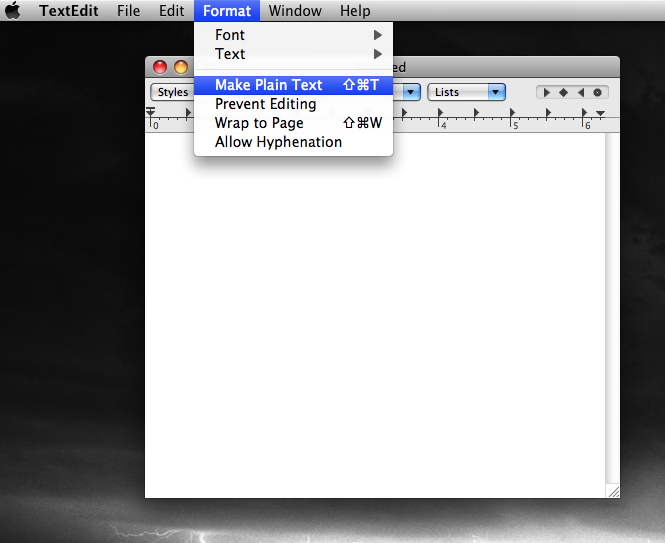Open the File menu
This screenshot has width=665, height=543.
click(x=129, y=11)
